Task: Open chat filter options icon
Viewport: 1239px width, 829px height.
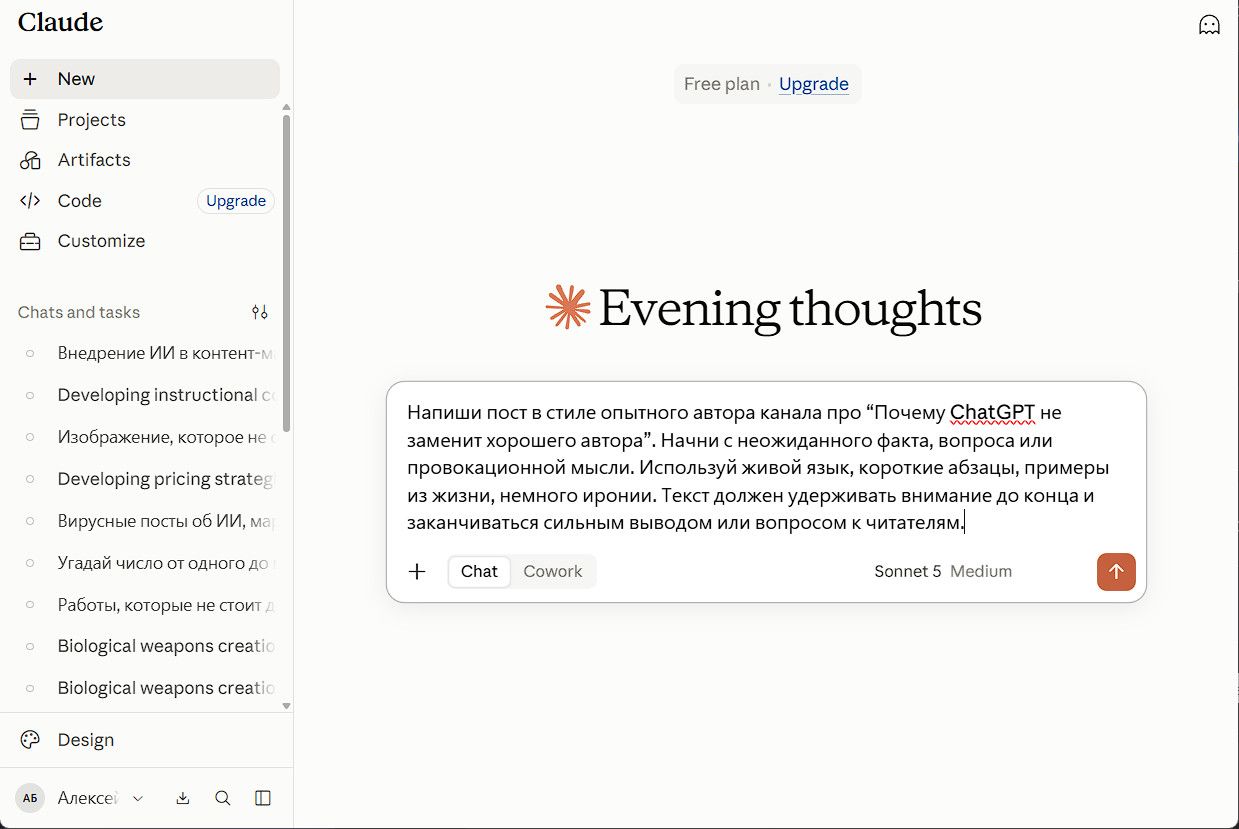Action: click(260, 312)
